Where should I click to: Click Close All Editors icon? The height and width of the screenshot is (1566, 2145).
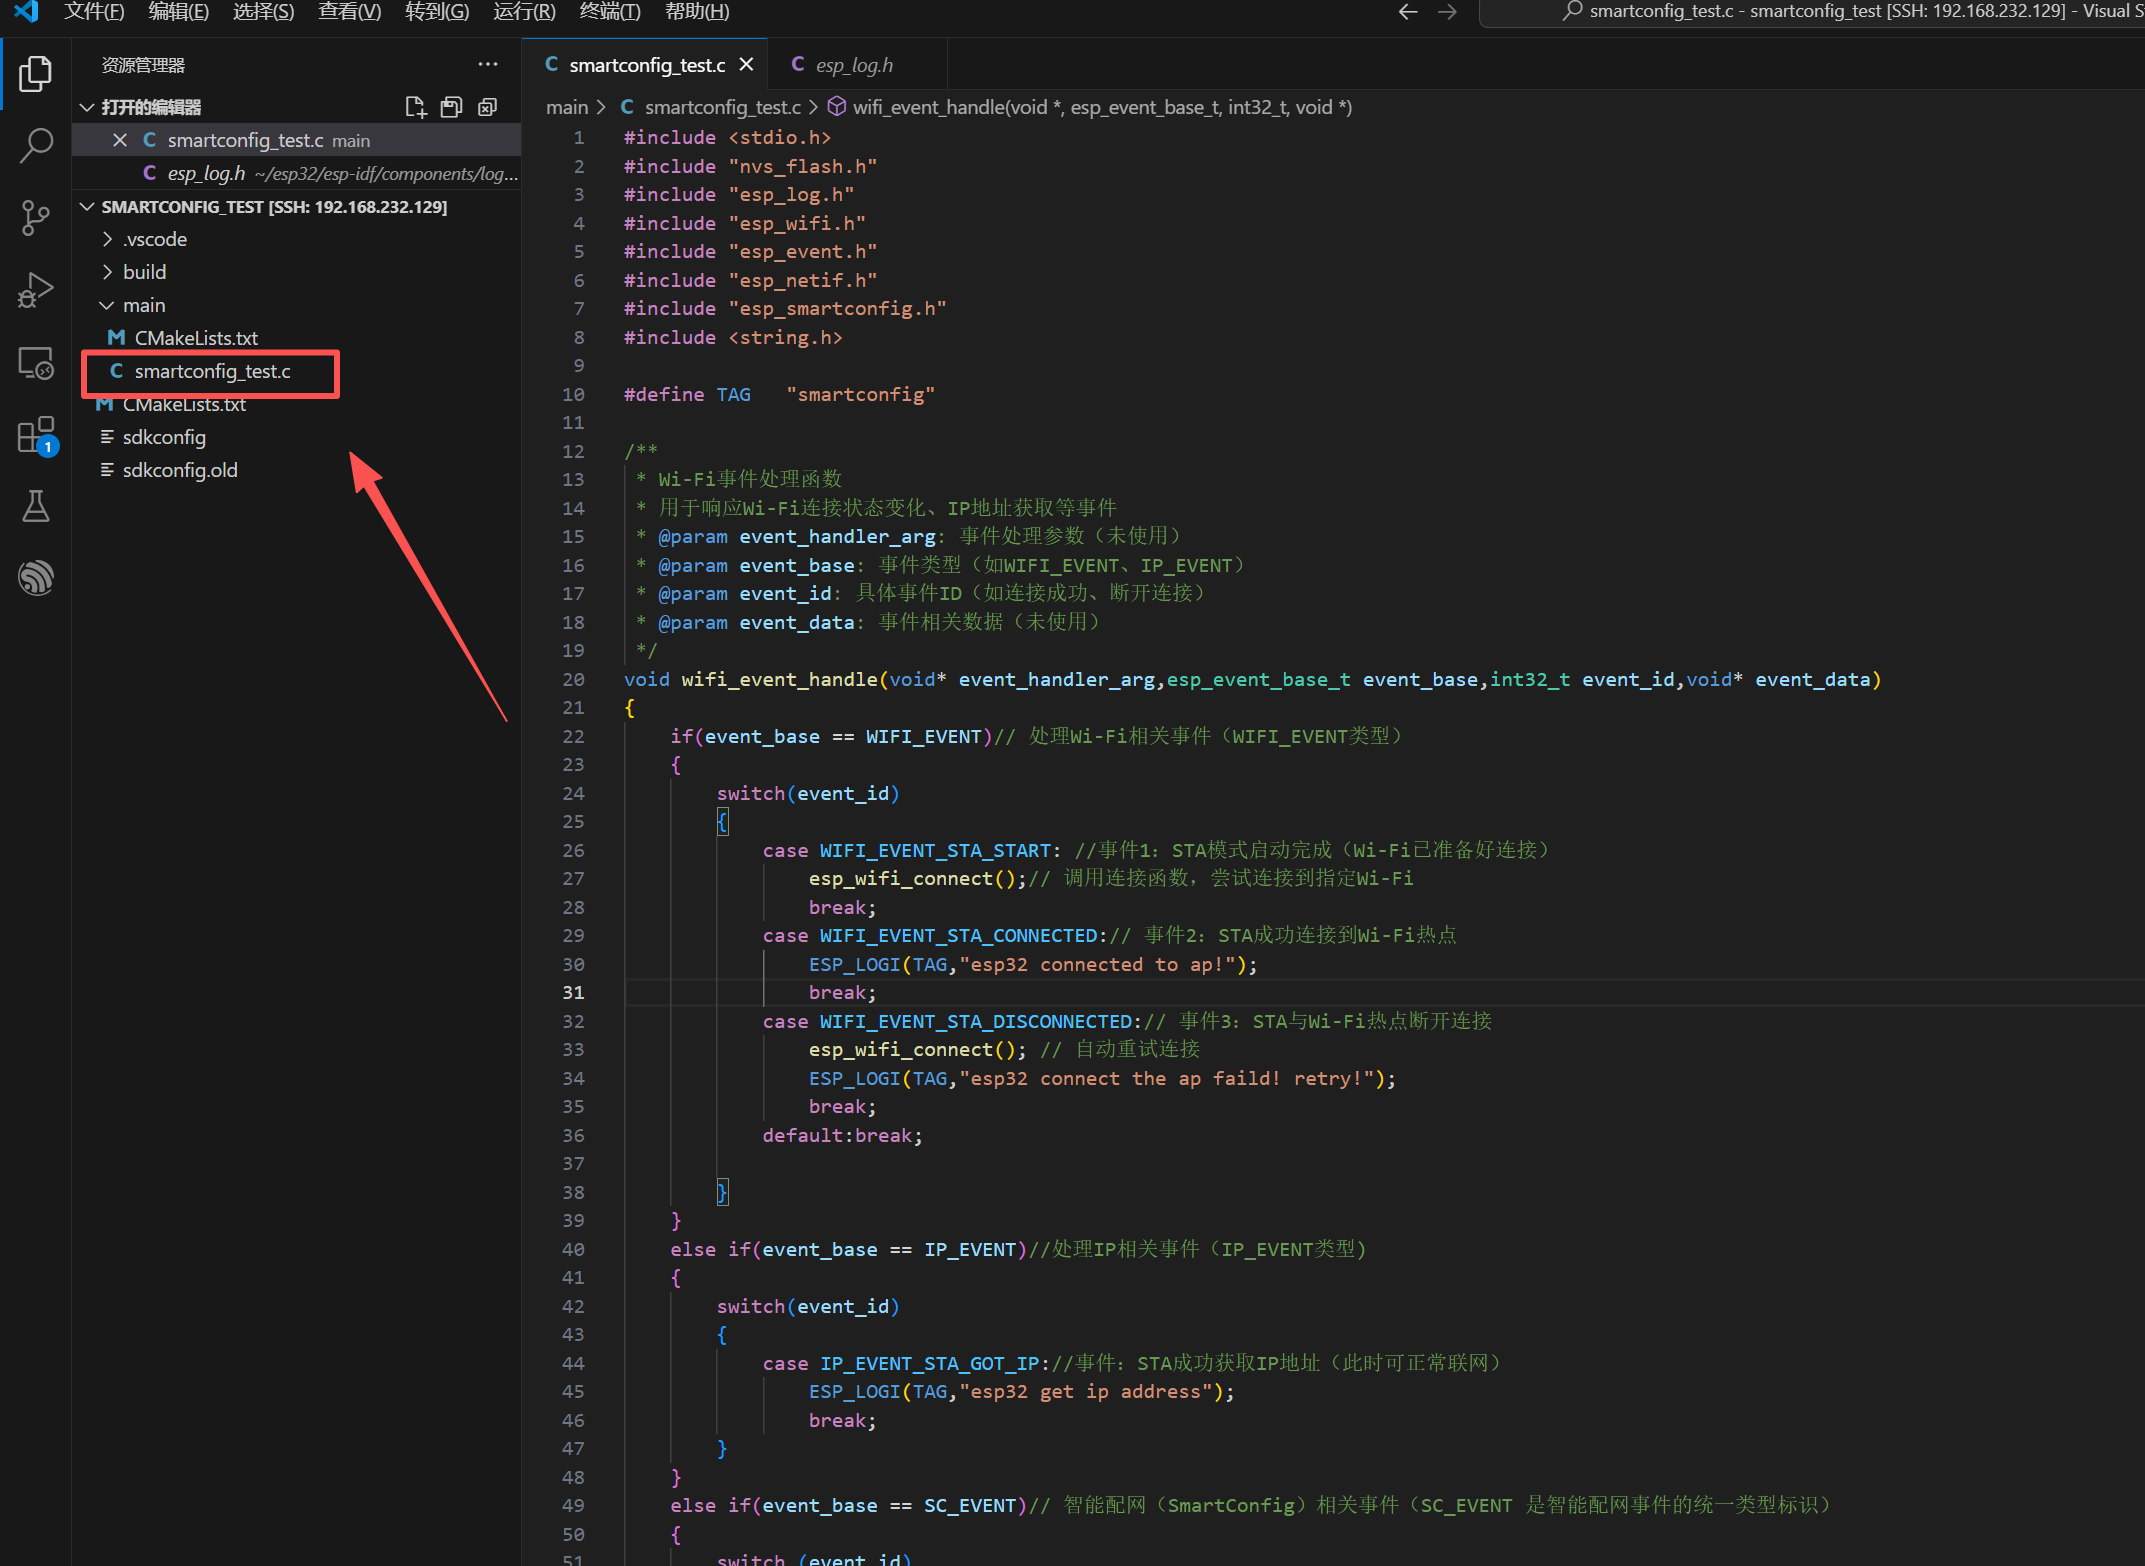(x=488, y=107)
